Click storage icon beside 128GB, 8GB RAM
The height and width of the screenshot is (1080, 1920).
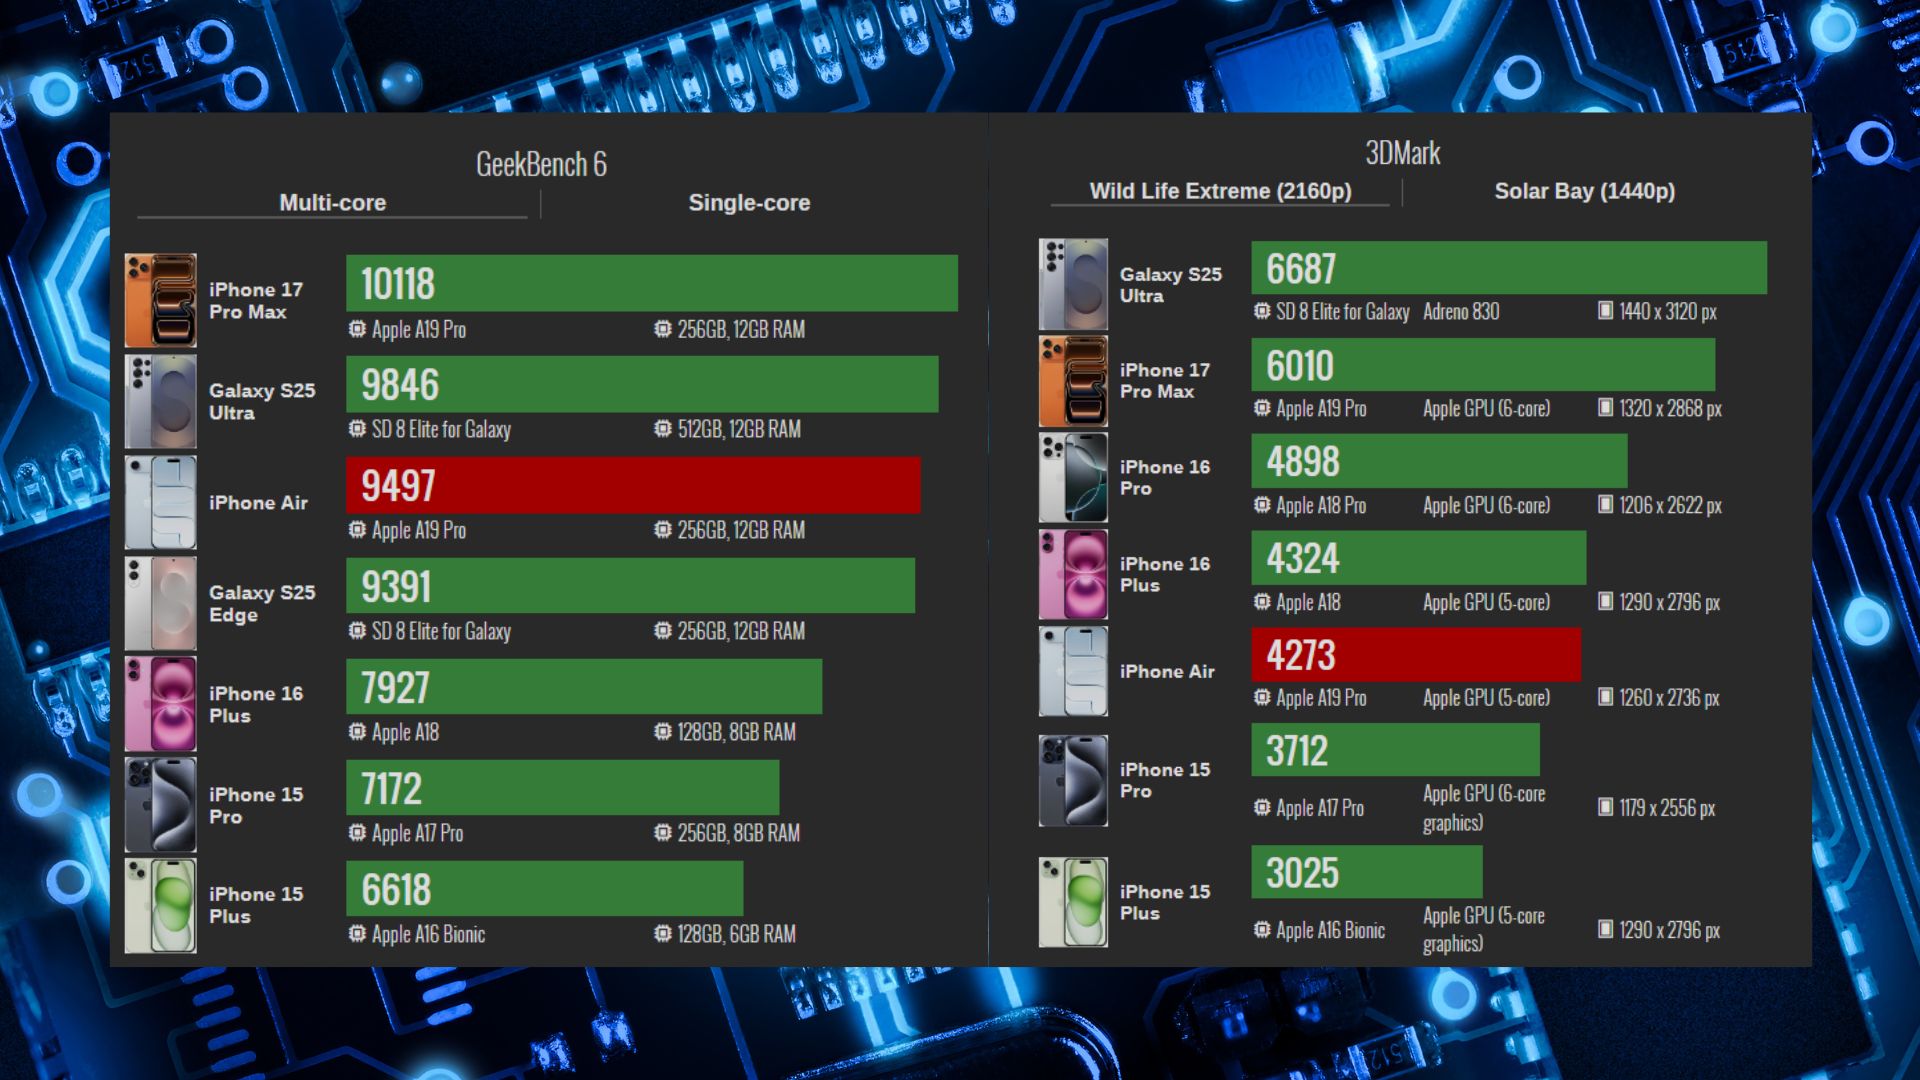(x=662, y=732)
